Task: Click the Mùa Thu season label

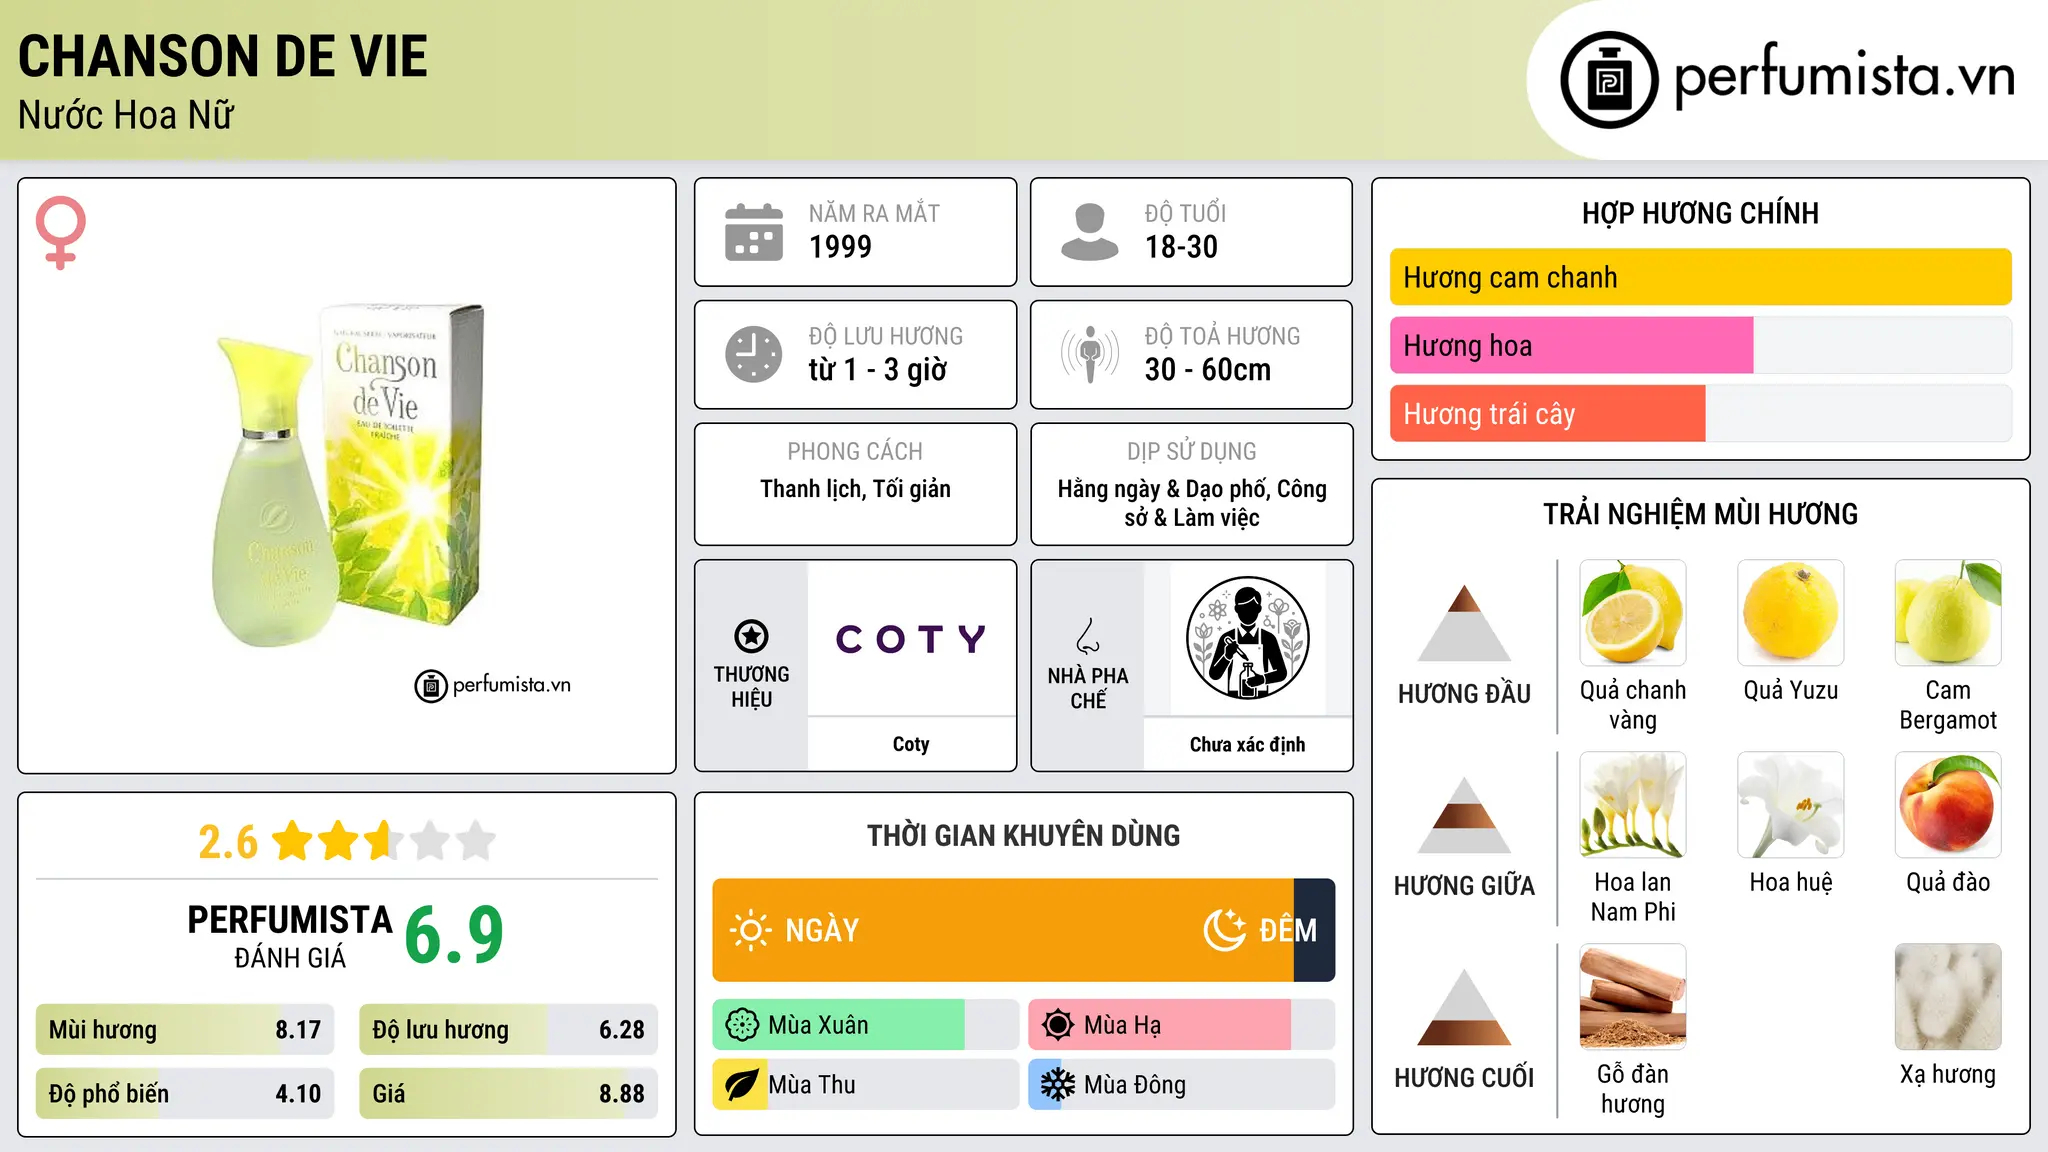Action: point(812,1085)
